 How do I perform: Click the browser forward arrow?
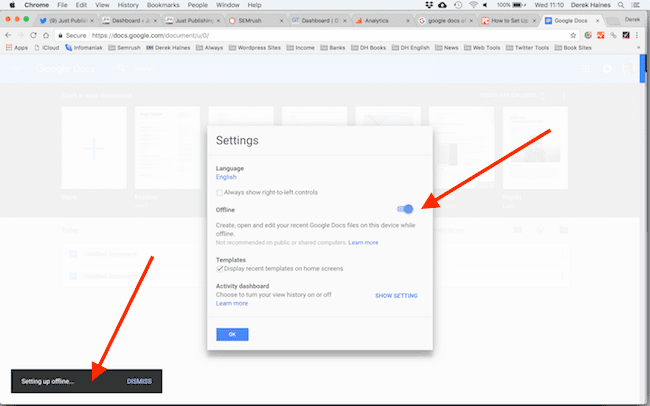21,35
